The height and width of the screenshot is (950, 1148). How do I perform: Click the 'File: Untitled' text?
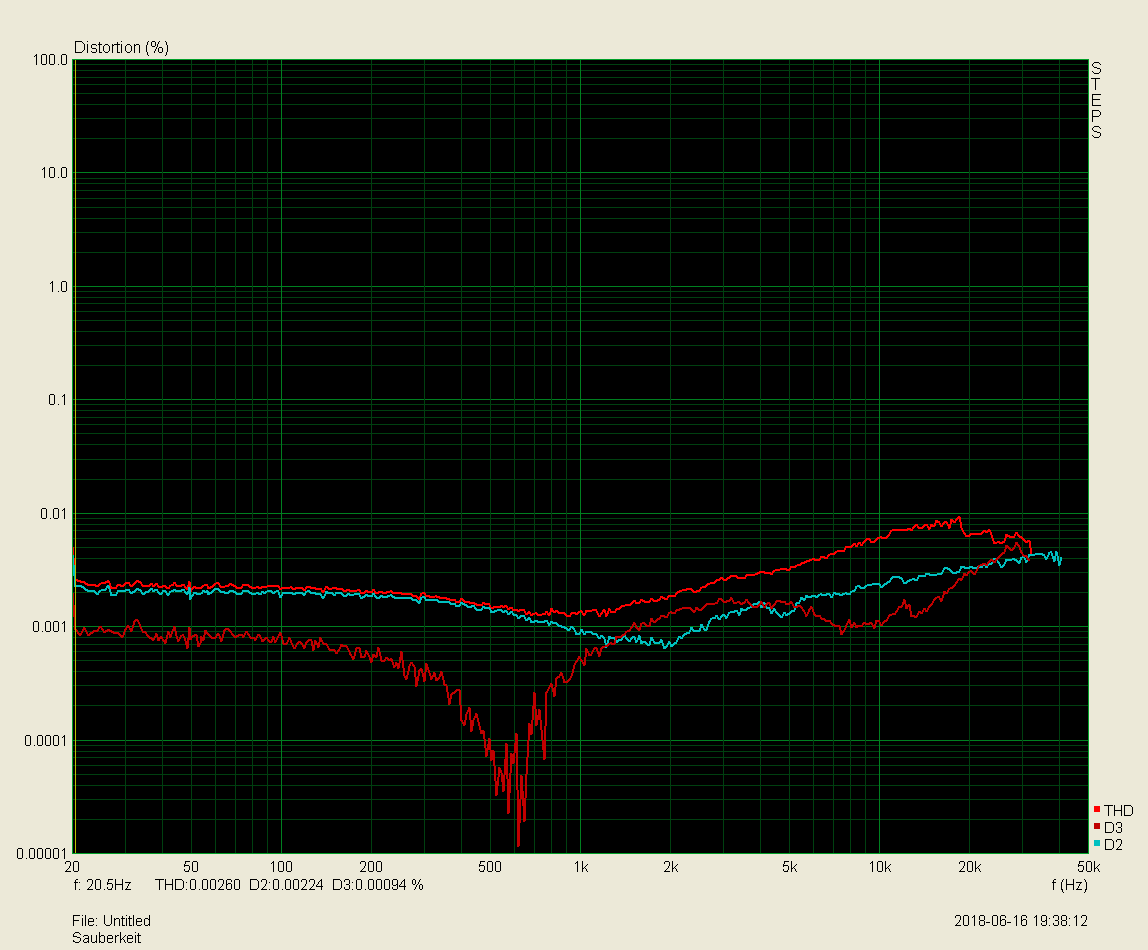(111, 921)
